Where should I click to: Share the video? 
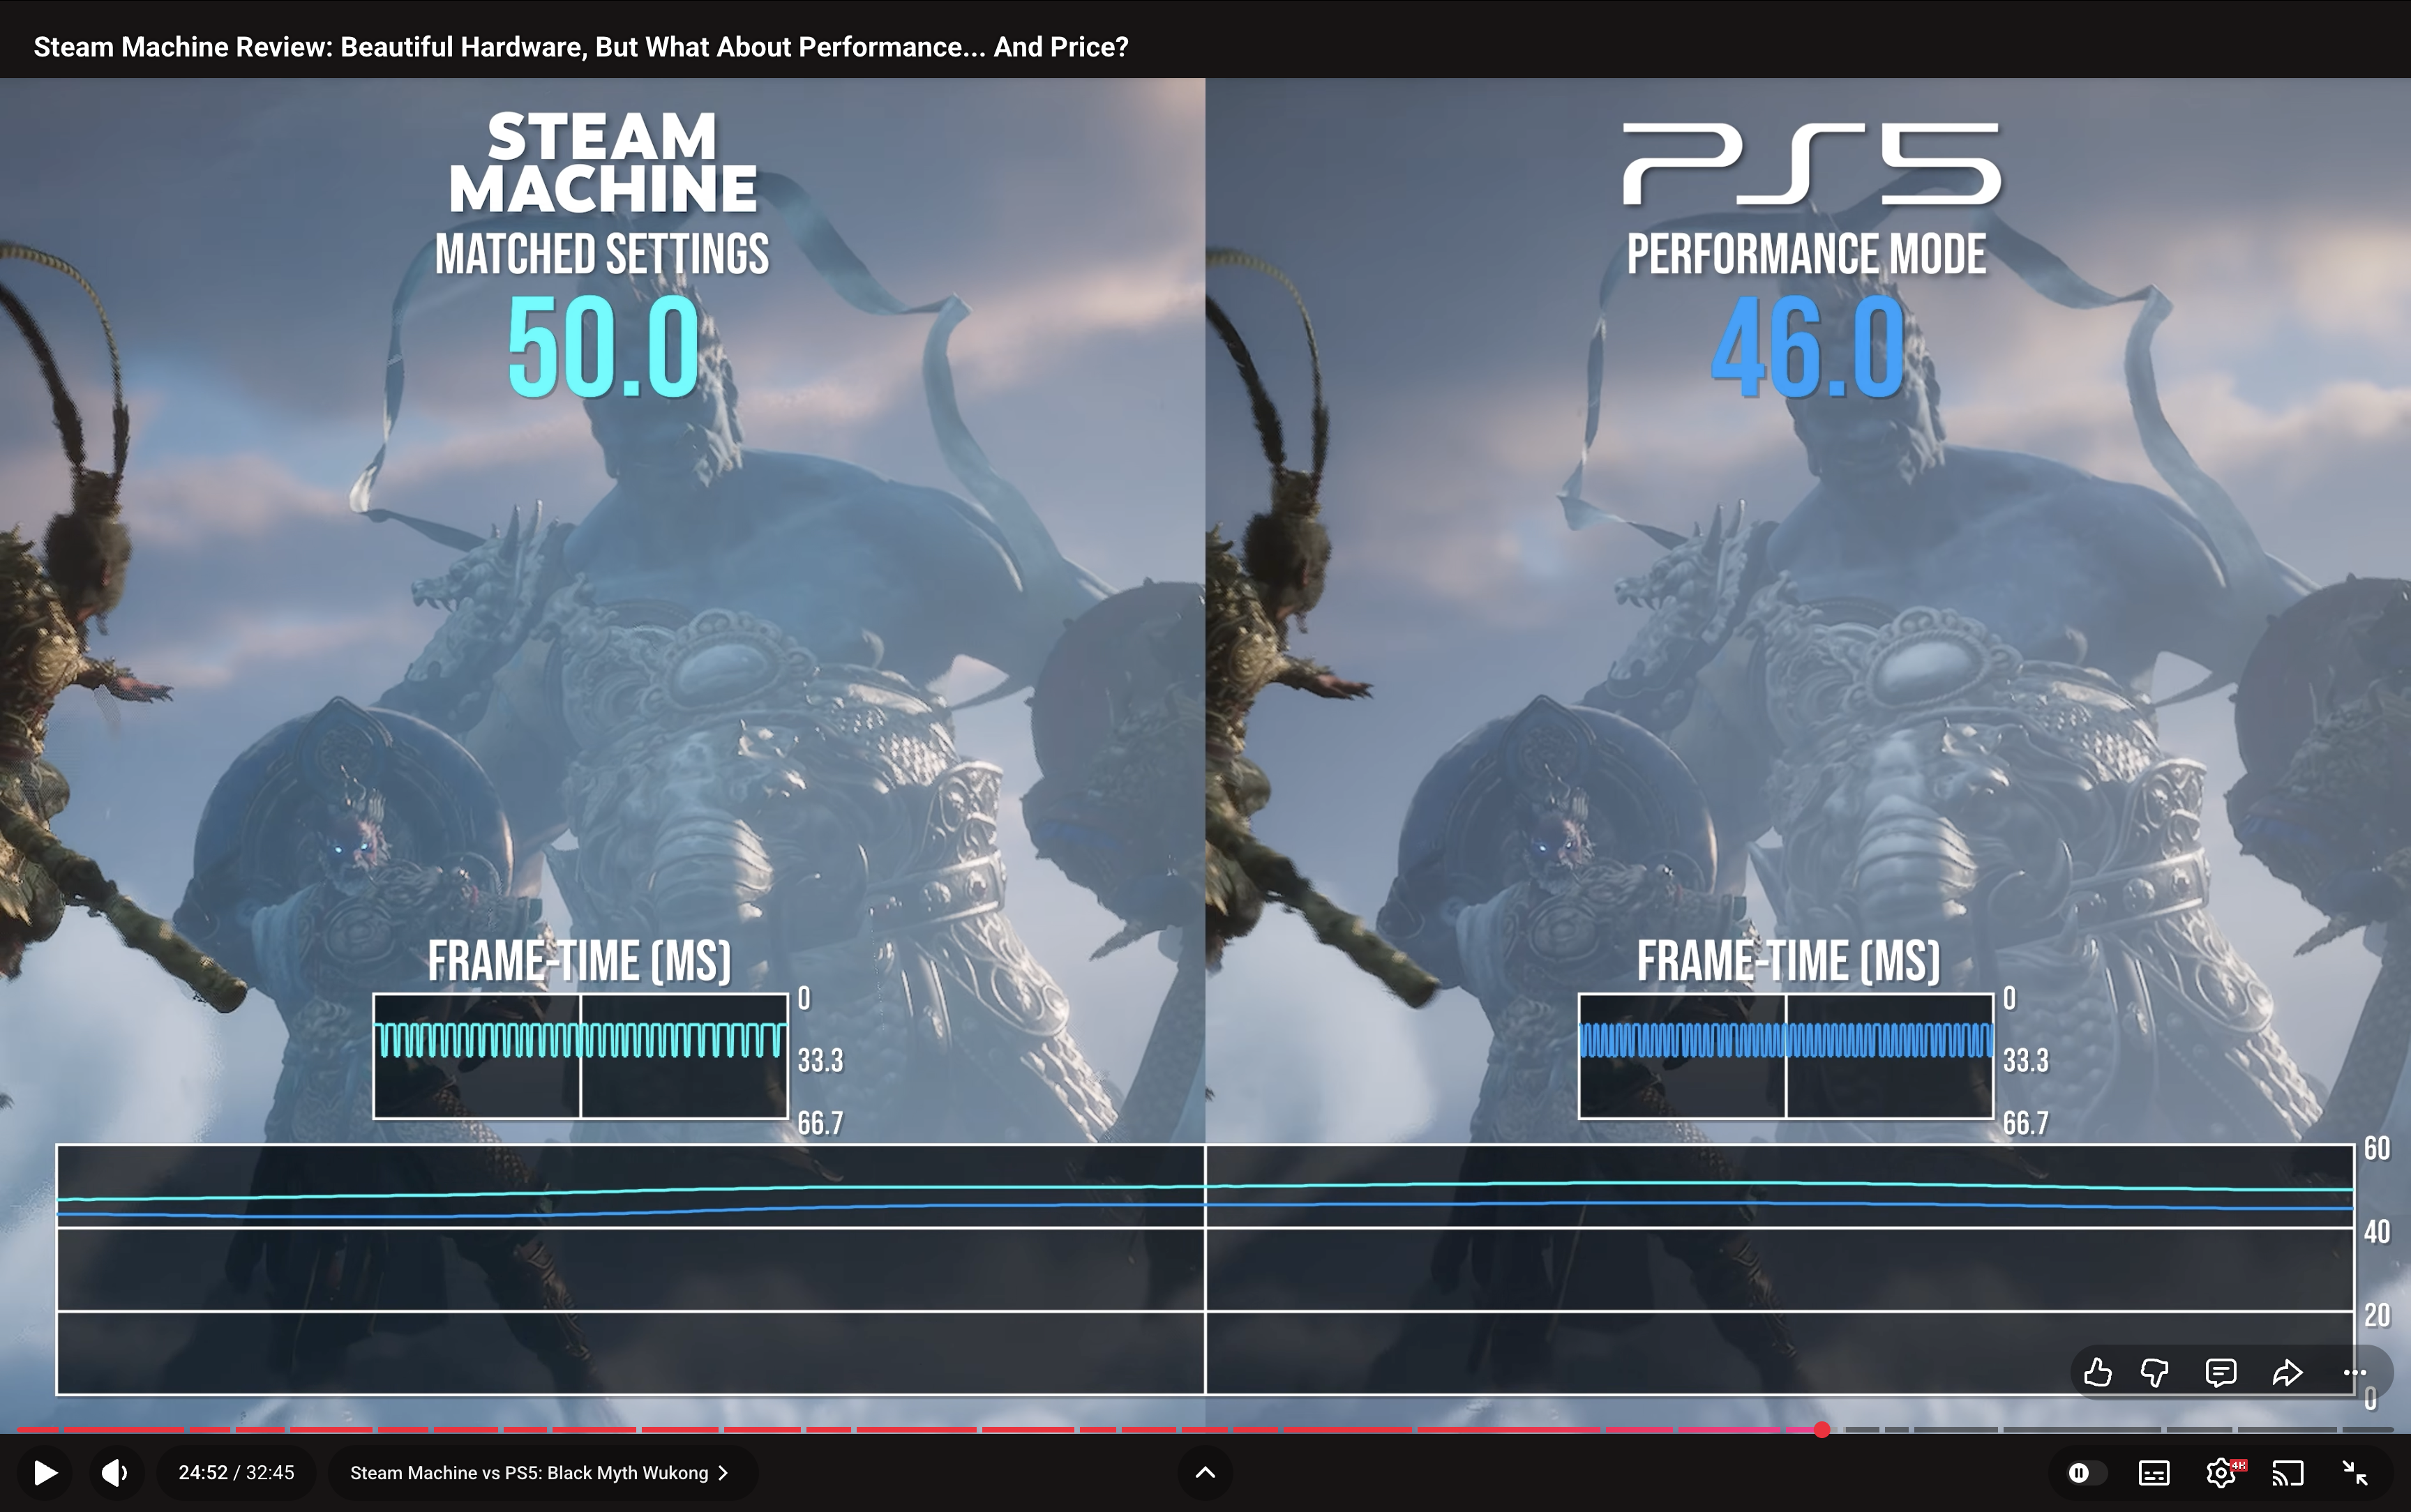point(2287,1372)
